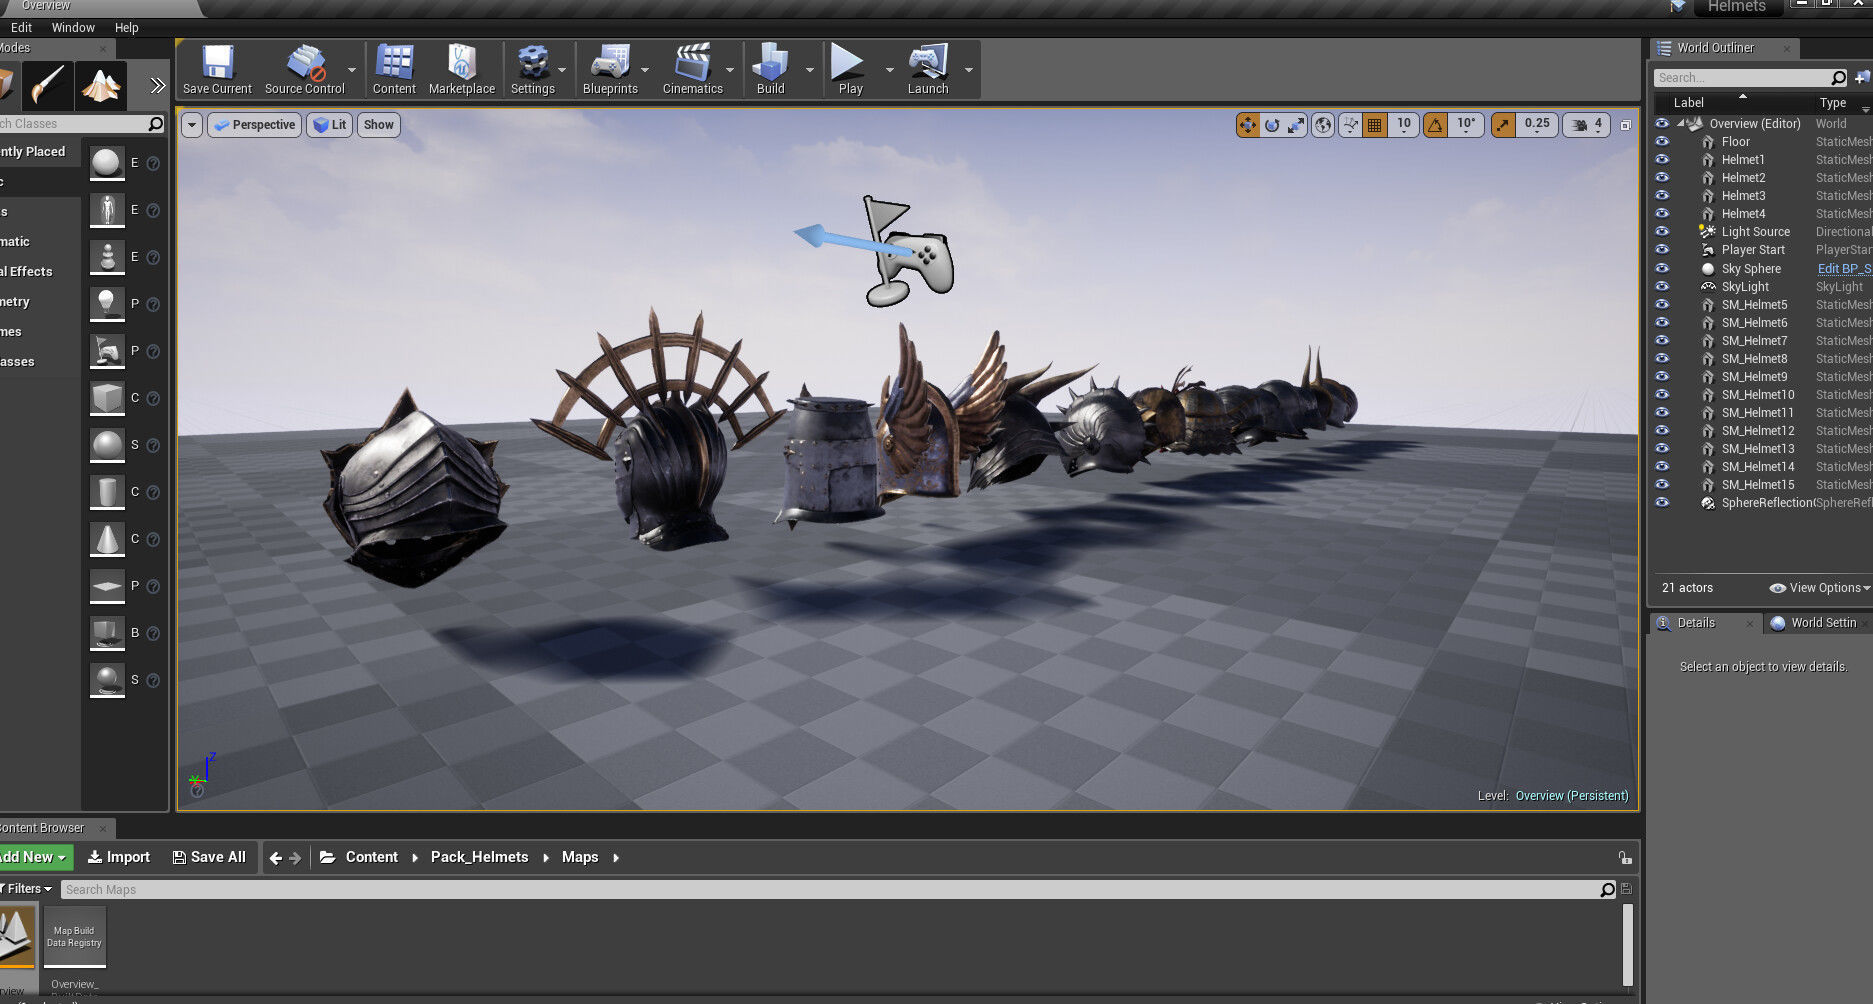Select the Cube shape in Place panel
This screenshot has height=1004, width=1873.
[107, 398]
